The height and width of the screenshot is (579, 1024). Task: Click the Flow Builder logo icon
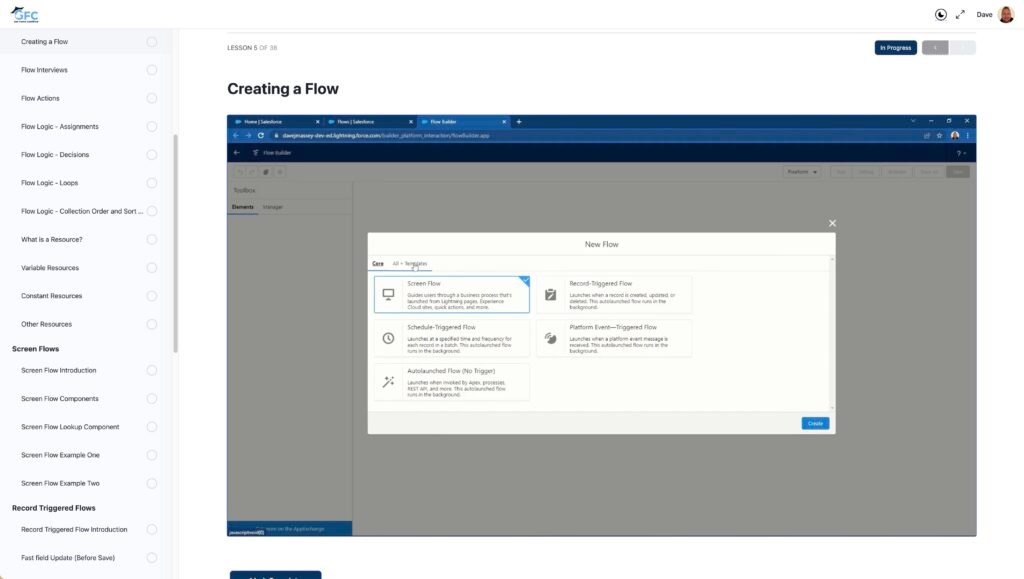(255, 153)
